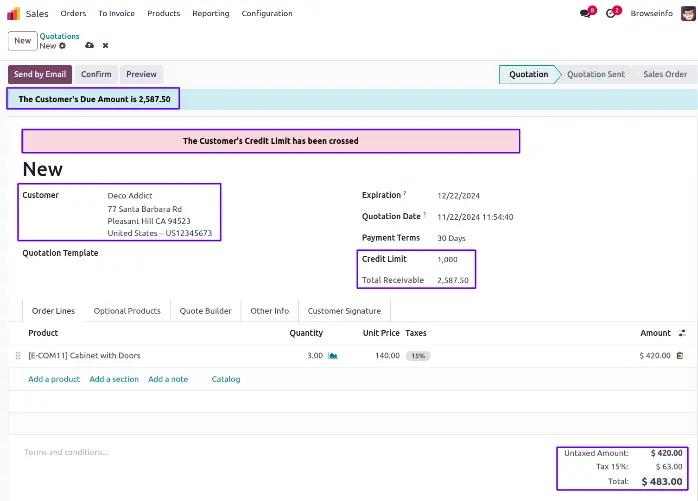Click the order line drag handle
Image resolution: width=698 pixels, height=501 pixels.
coord(18,355)
